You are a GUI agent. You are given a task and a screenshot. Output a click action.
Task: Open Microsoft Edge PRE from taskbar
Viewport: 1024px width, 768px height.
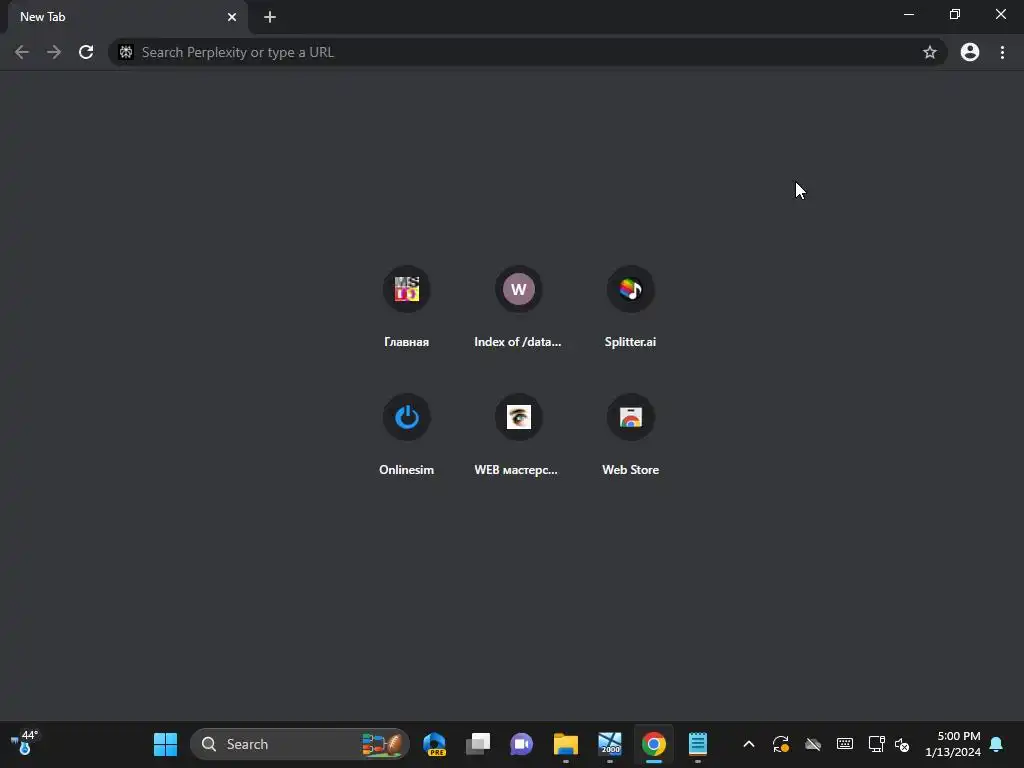[434, 744]
